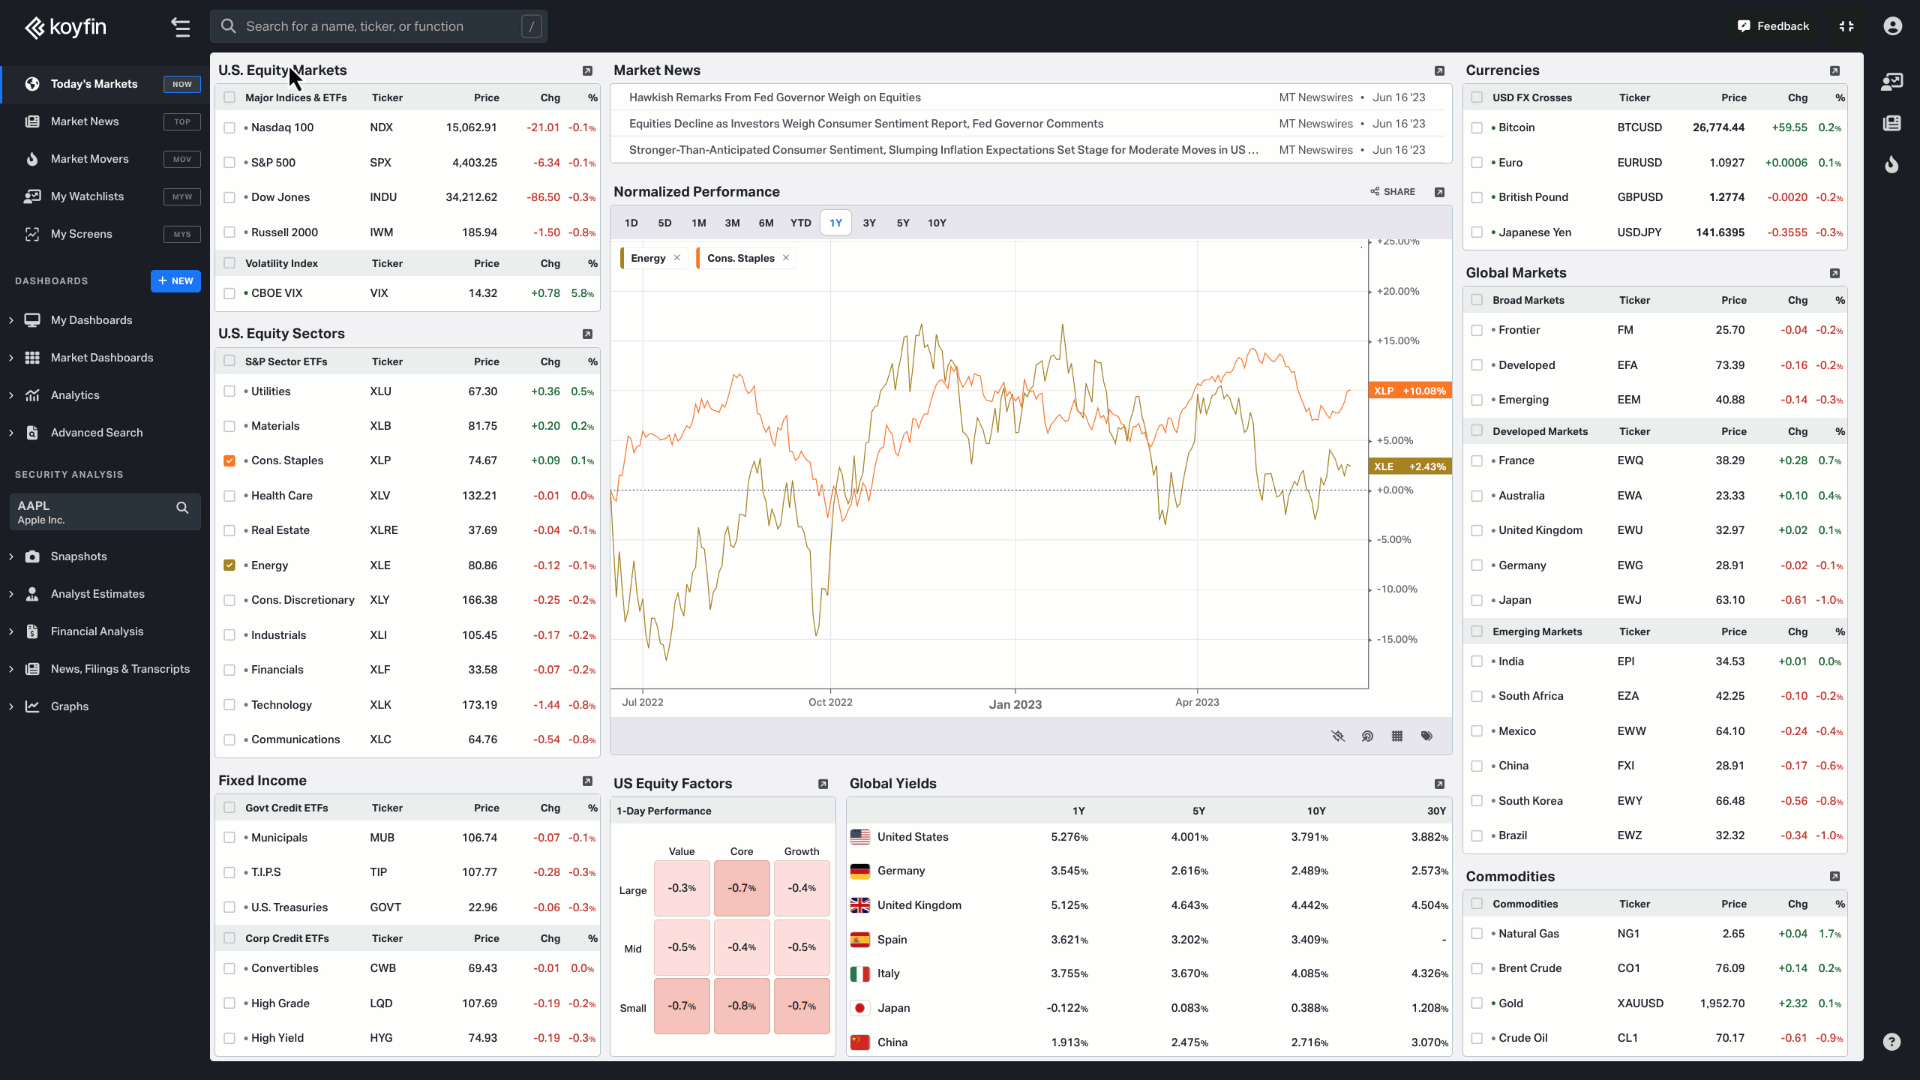Image resolution: width=1920 pixels, height=1080 pixels.
Task: Check the Gold commodity checkbox
Action: coord(1477,1004)
